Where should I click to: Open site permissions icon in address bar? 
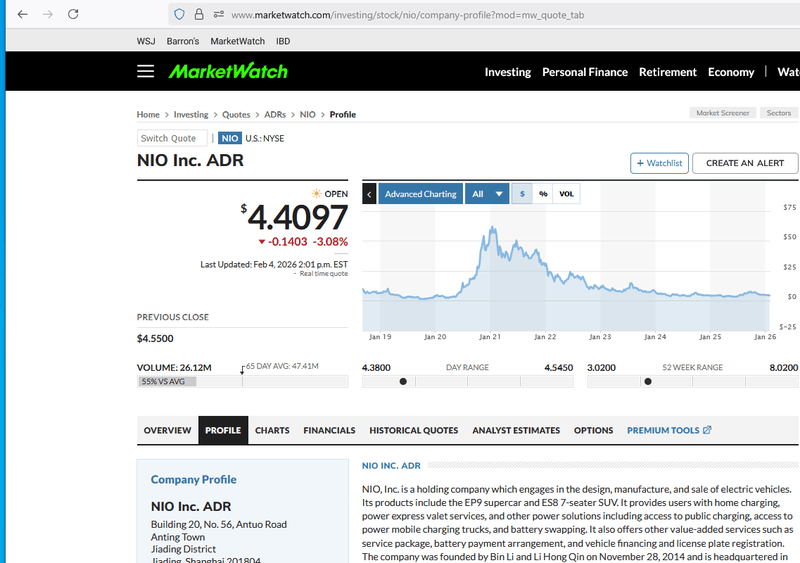(219, 14)
